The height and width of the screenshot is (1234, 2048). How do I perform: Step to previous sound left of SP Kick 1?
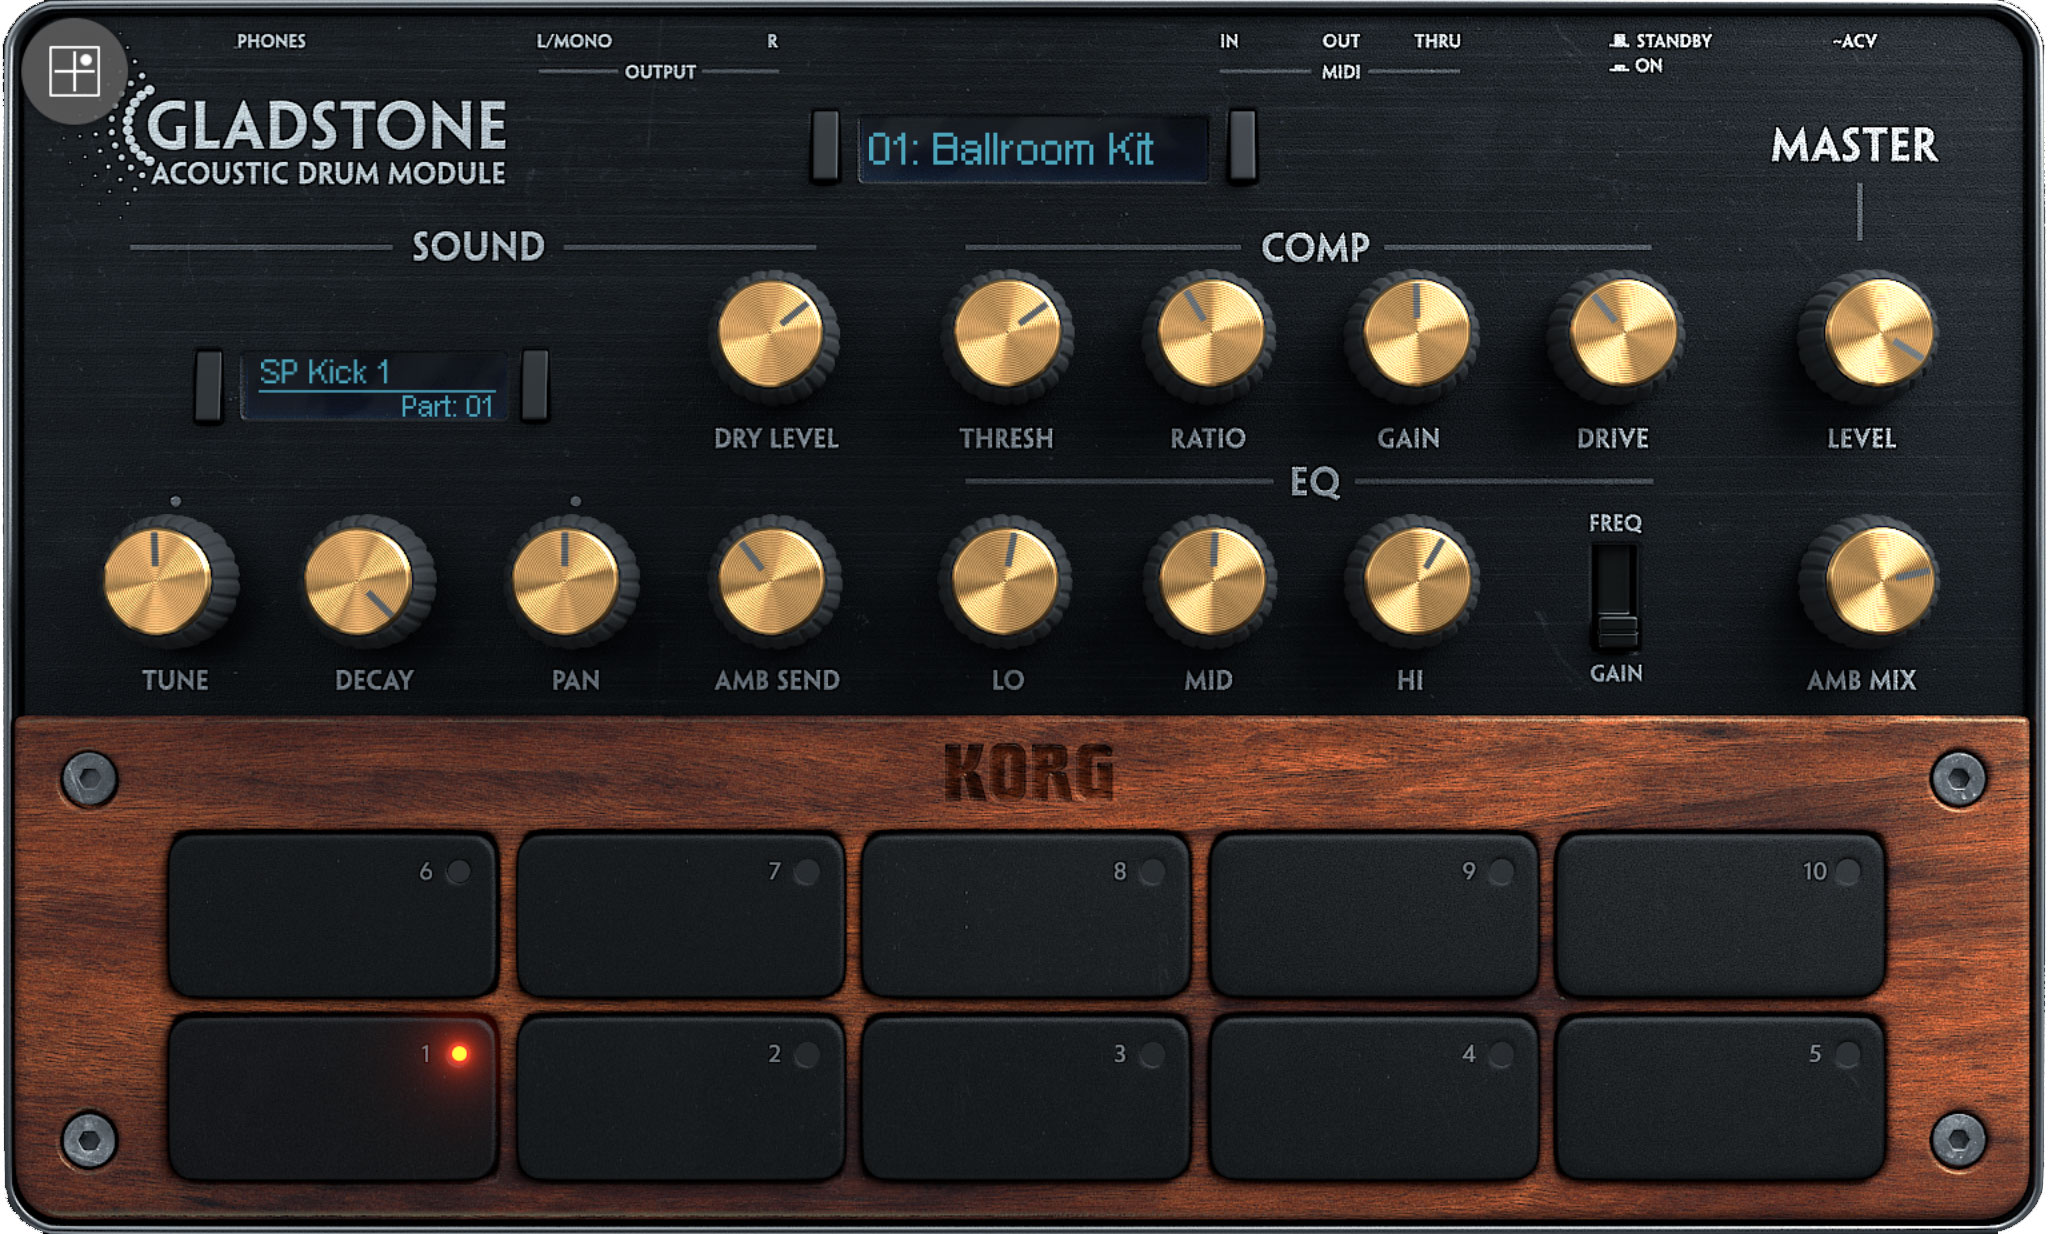pos(208,385)
